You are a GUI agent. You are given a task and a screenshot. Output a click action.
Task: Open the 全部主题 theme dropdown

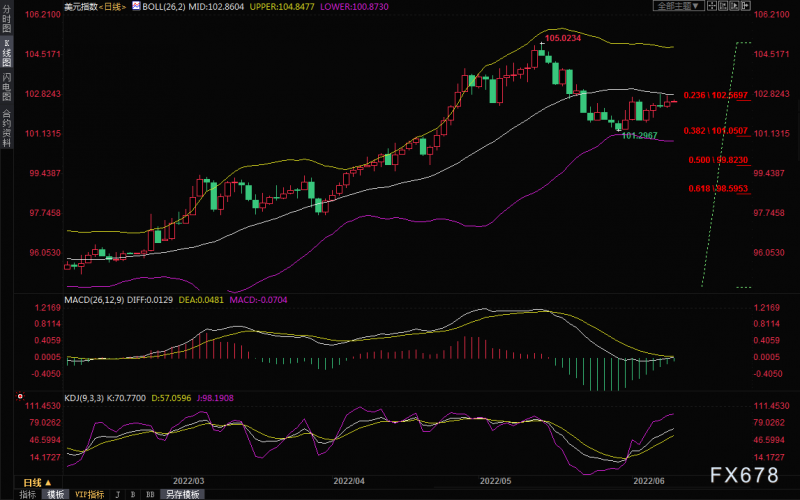click(679, 6)
